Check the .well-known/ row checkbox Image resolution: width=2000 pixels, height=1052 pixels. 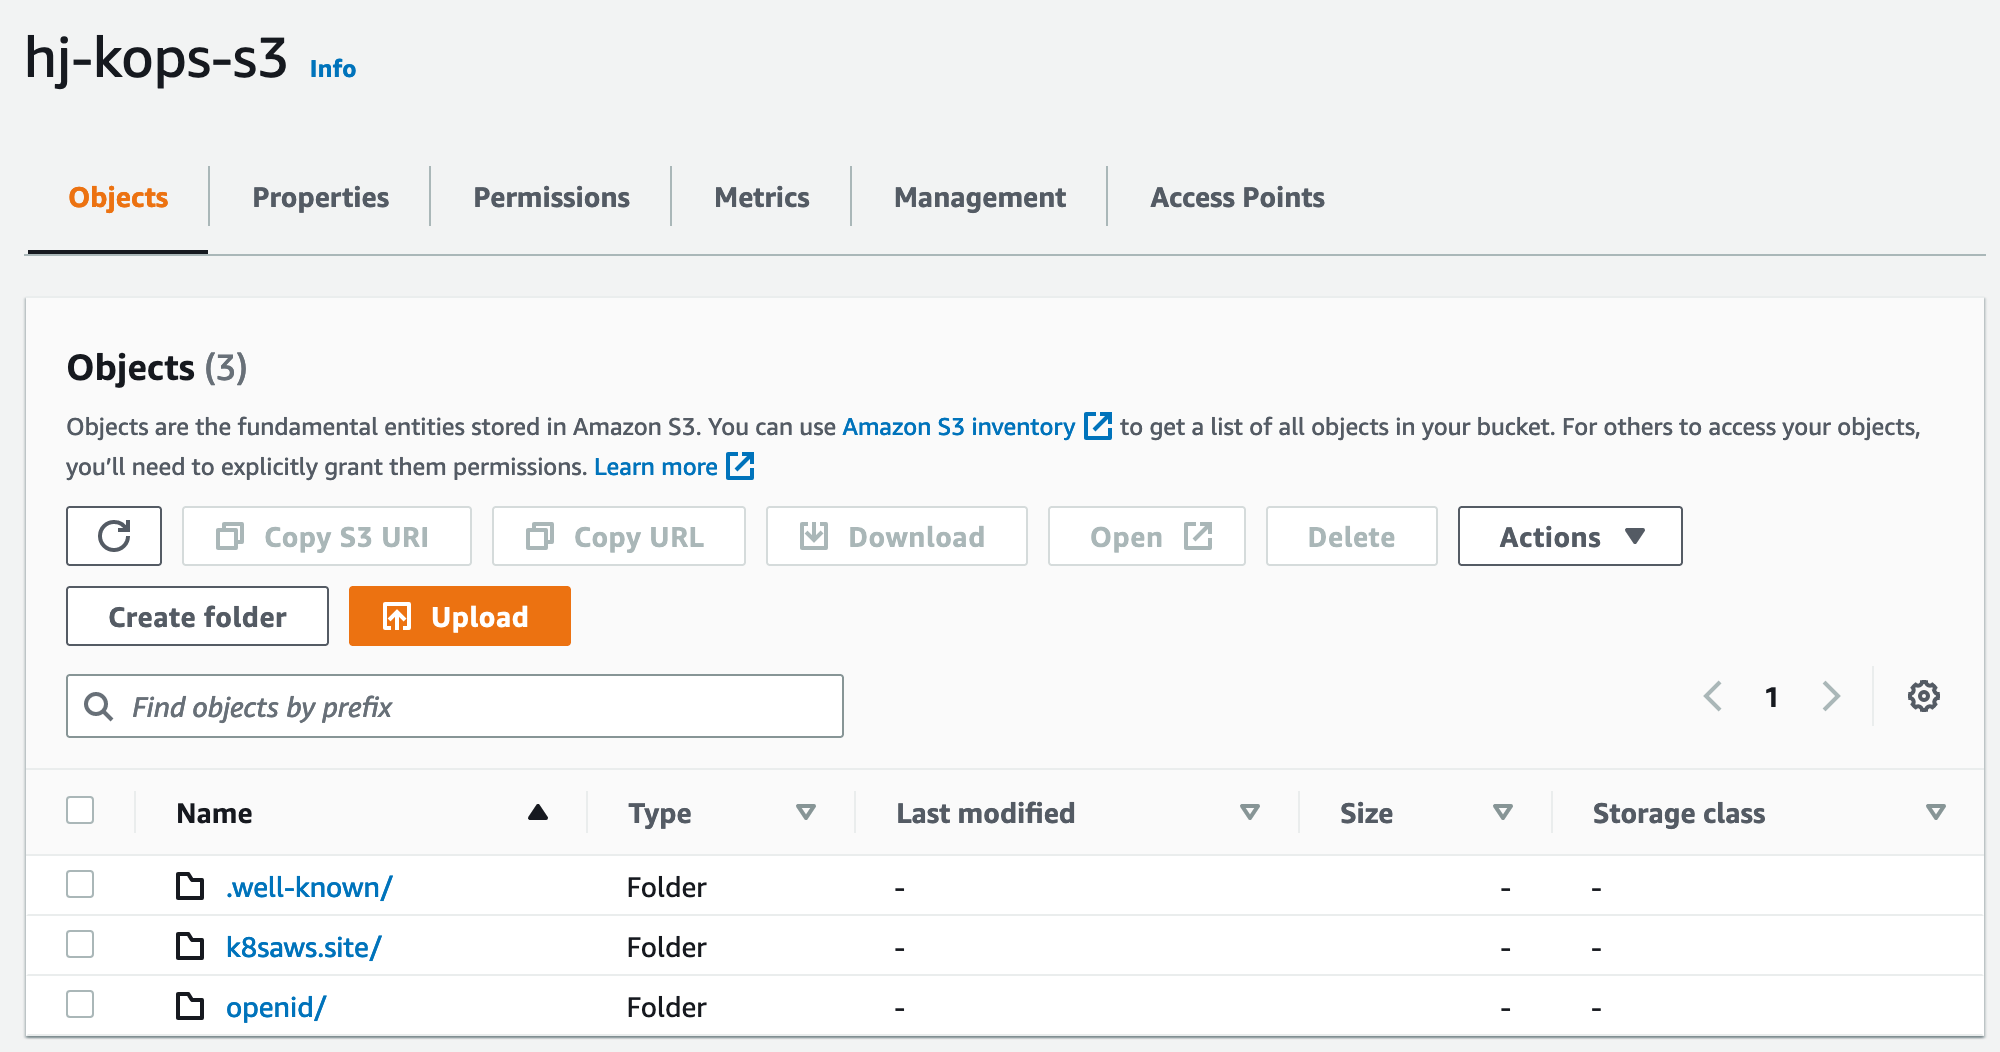pos(80,884)
